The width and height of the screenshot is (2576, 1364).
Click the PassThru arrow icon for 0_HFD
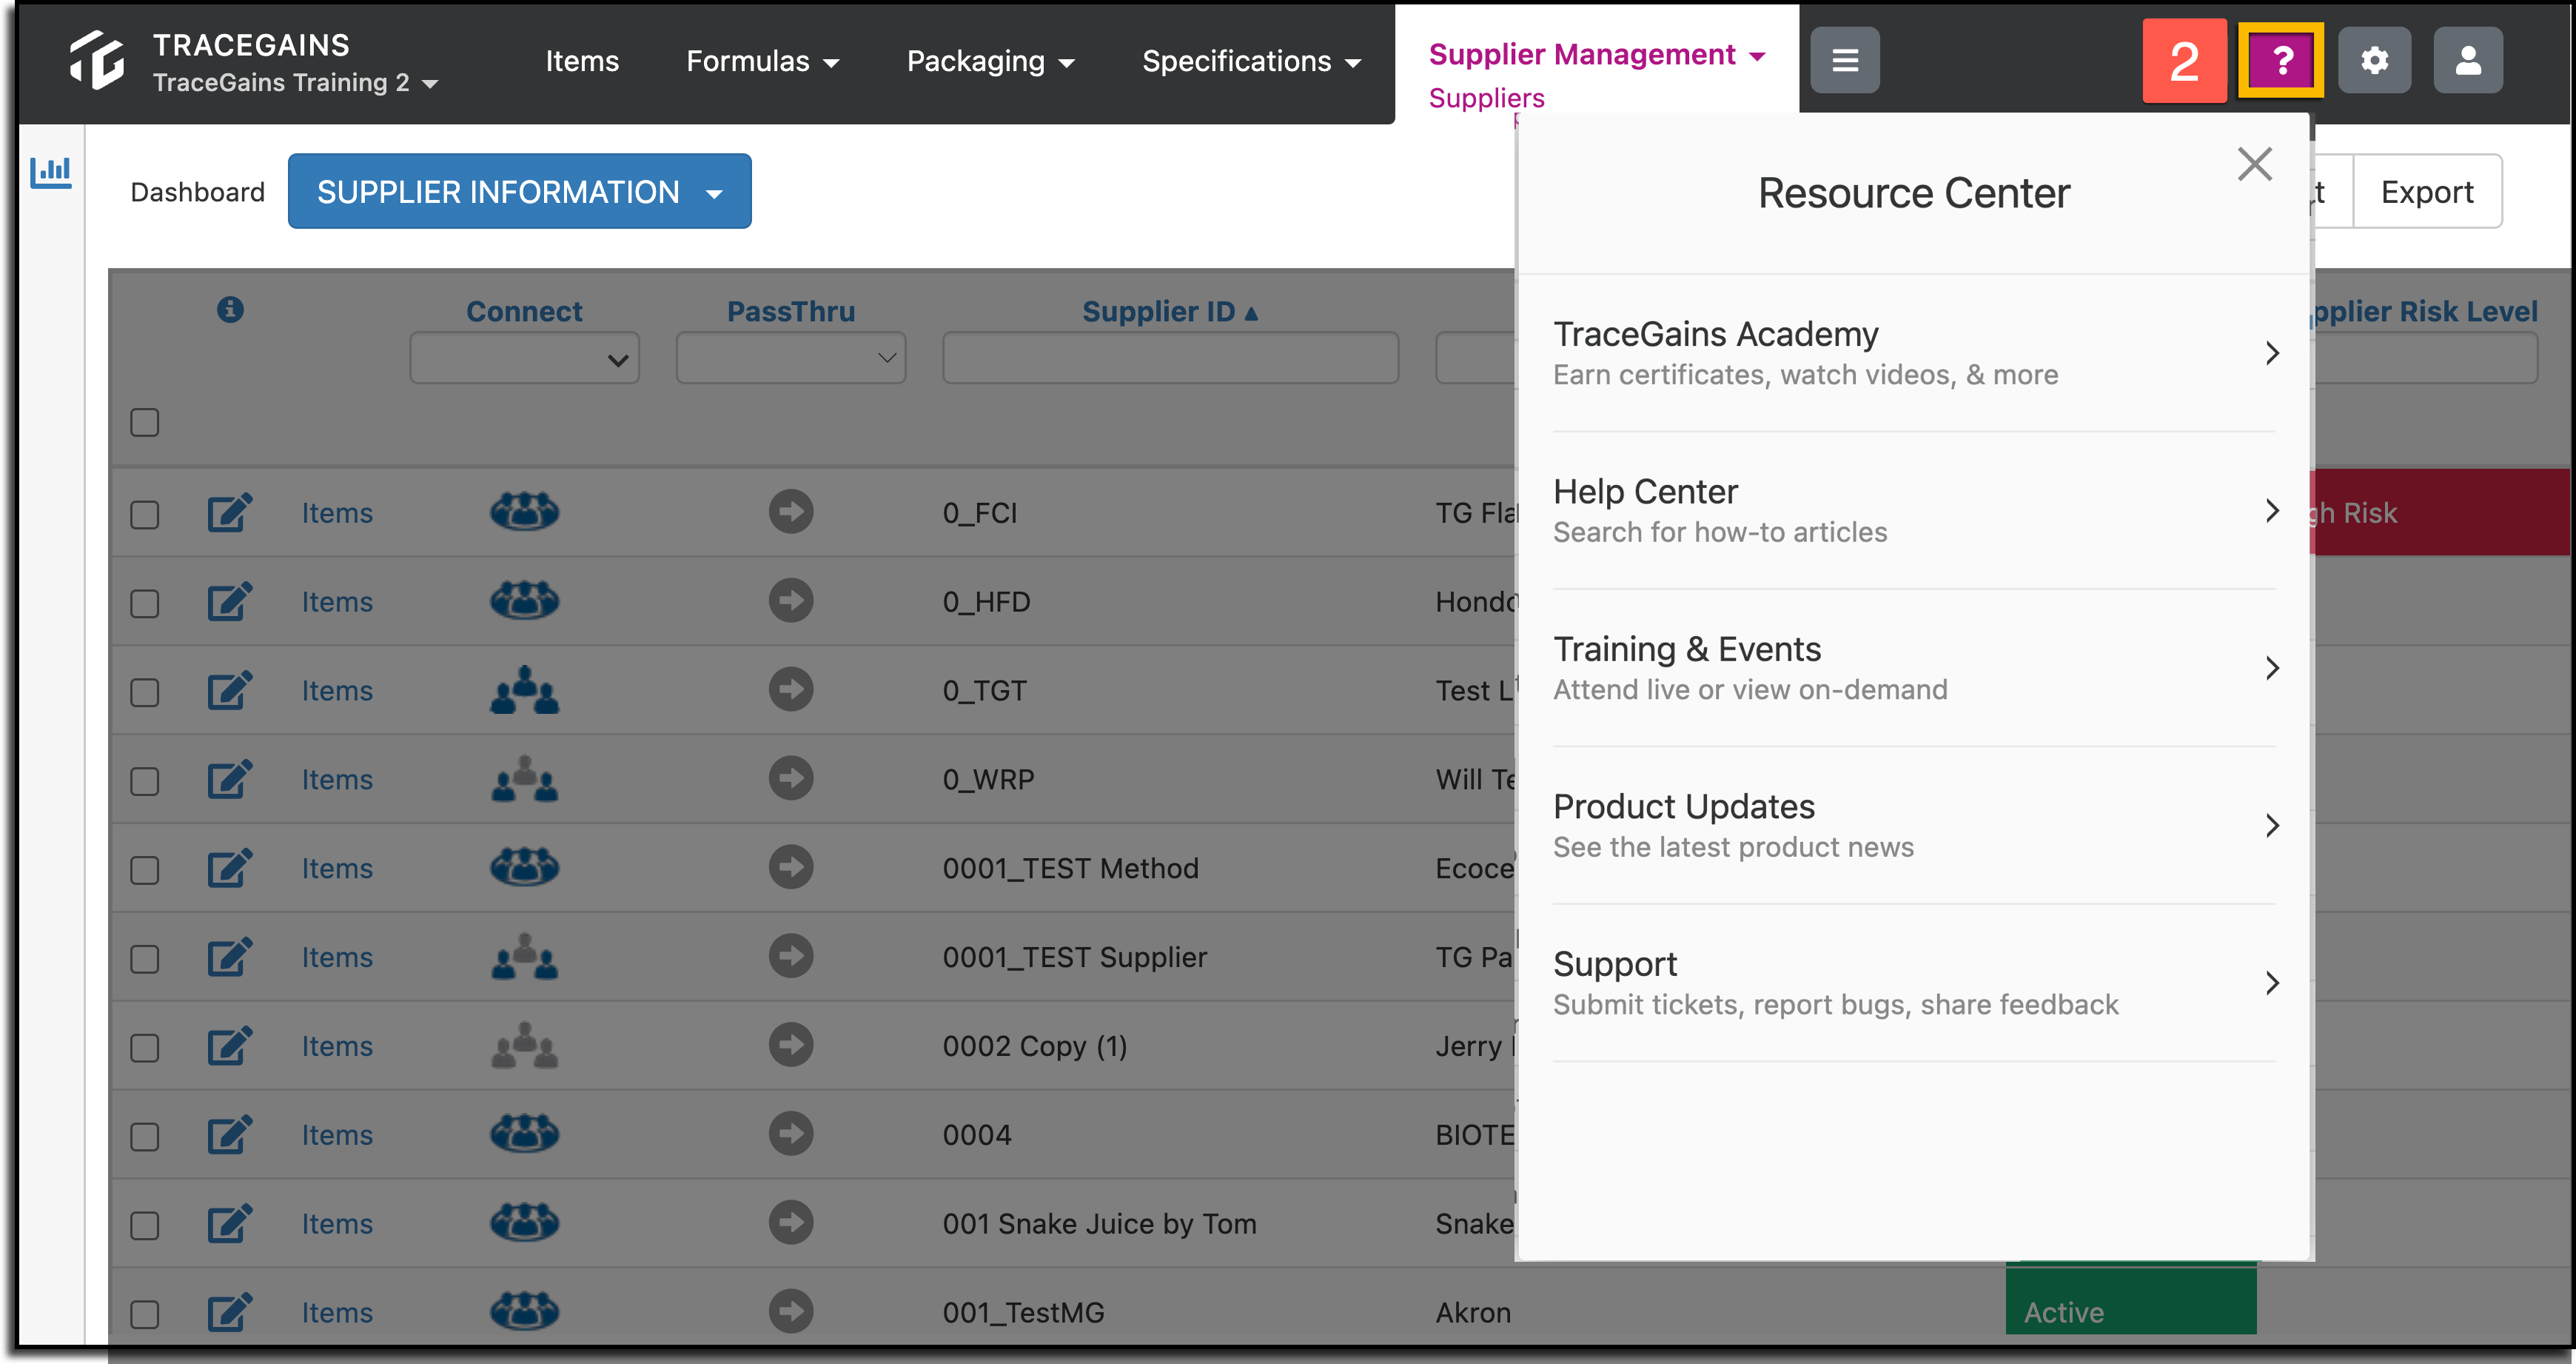790,600
